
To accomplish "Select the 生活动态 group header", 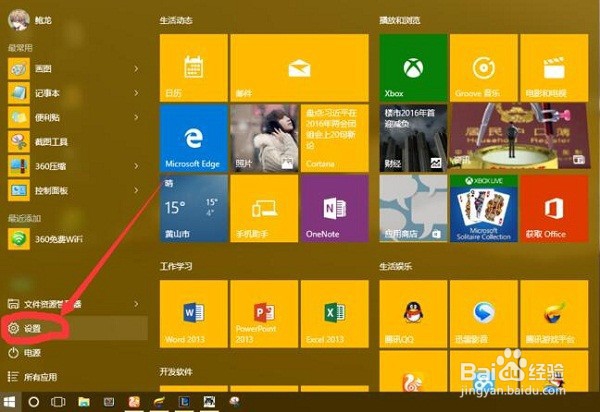I will pos(176,20).
